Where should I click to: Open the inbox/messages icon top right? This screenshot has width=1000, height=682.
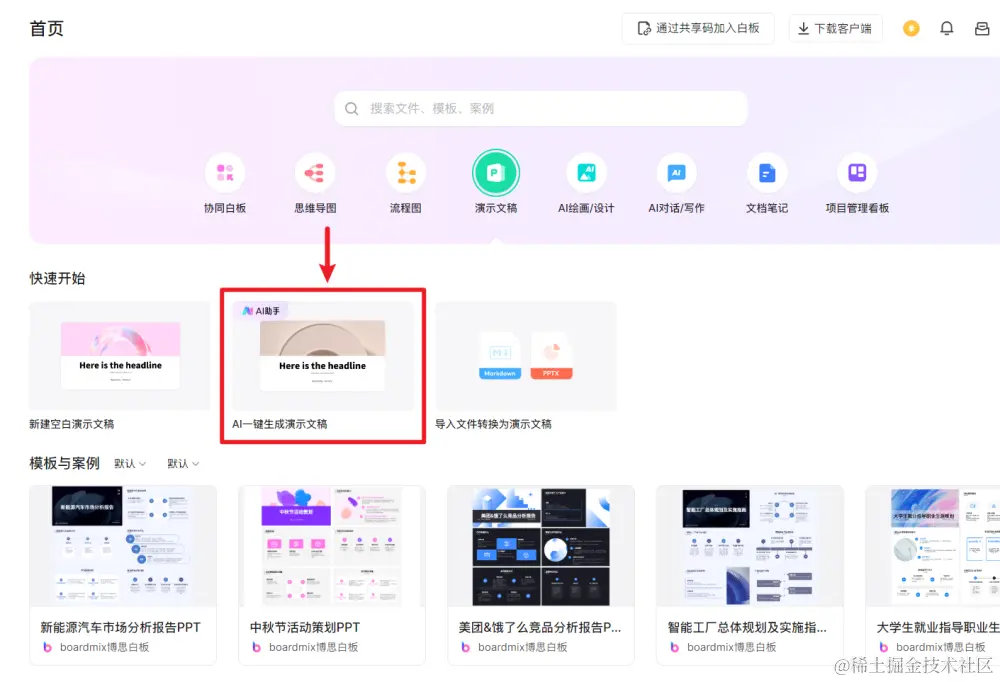[x=981, y=28]
